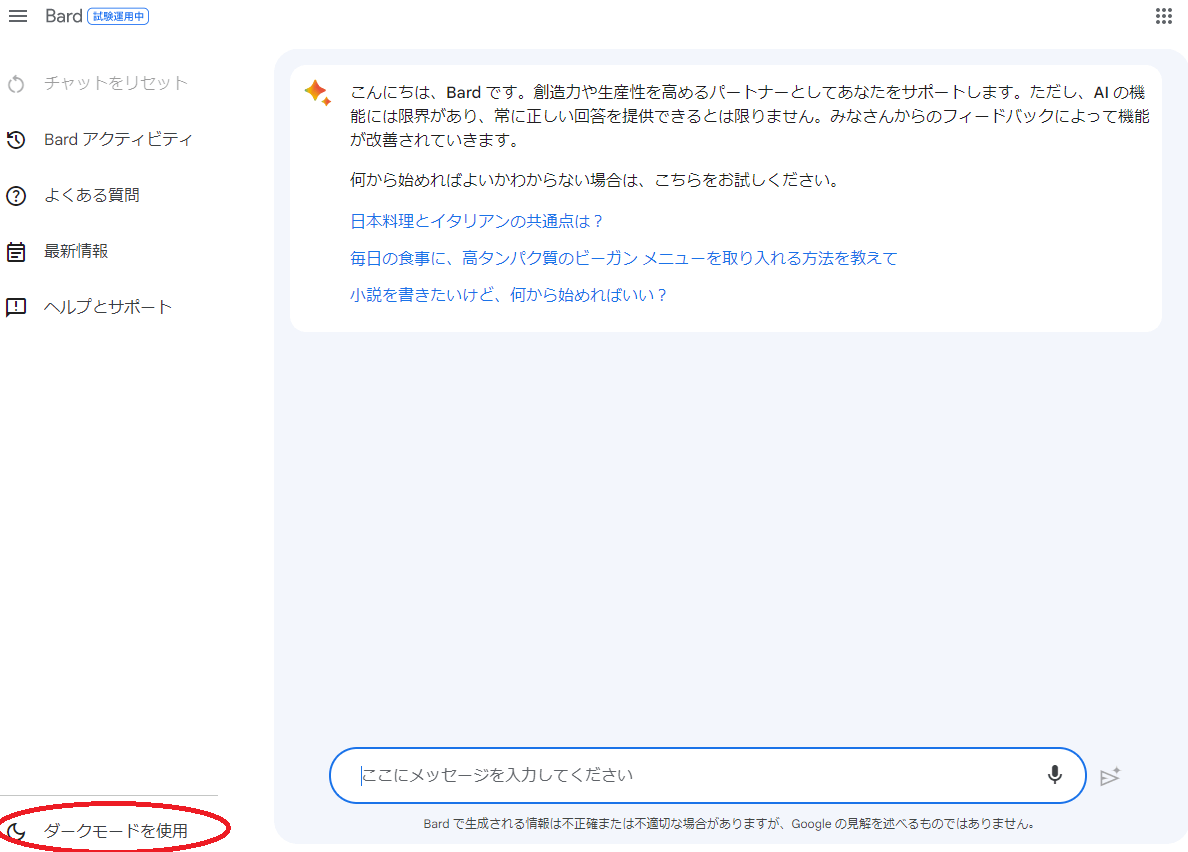Click the Bard disclaimer text below input

point(728,824)
